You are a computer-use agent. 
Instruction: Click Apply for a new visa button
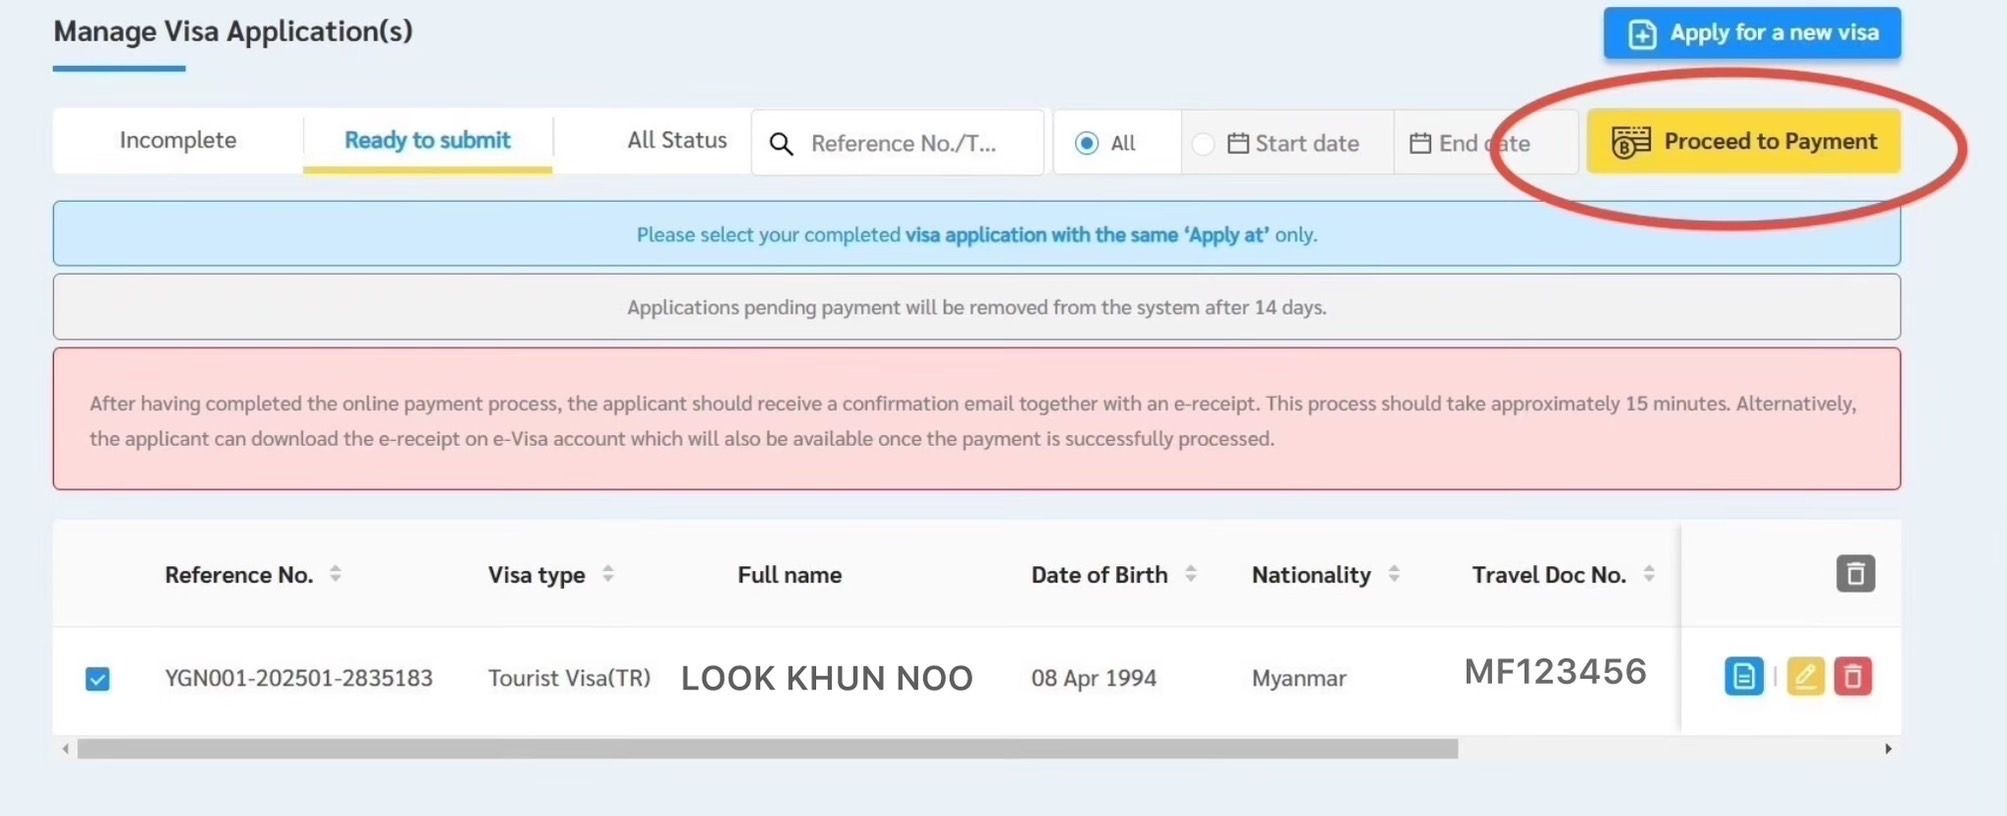click(1752, 33)
